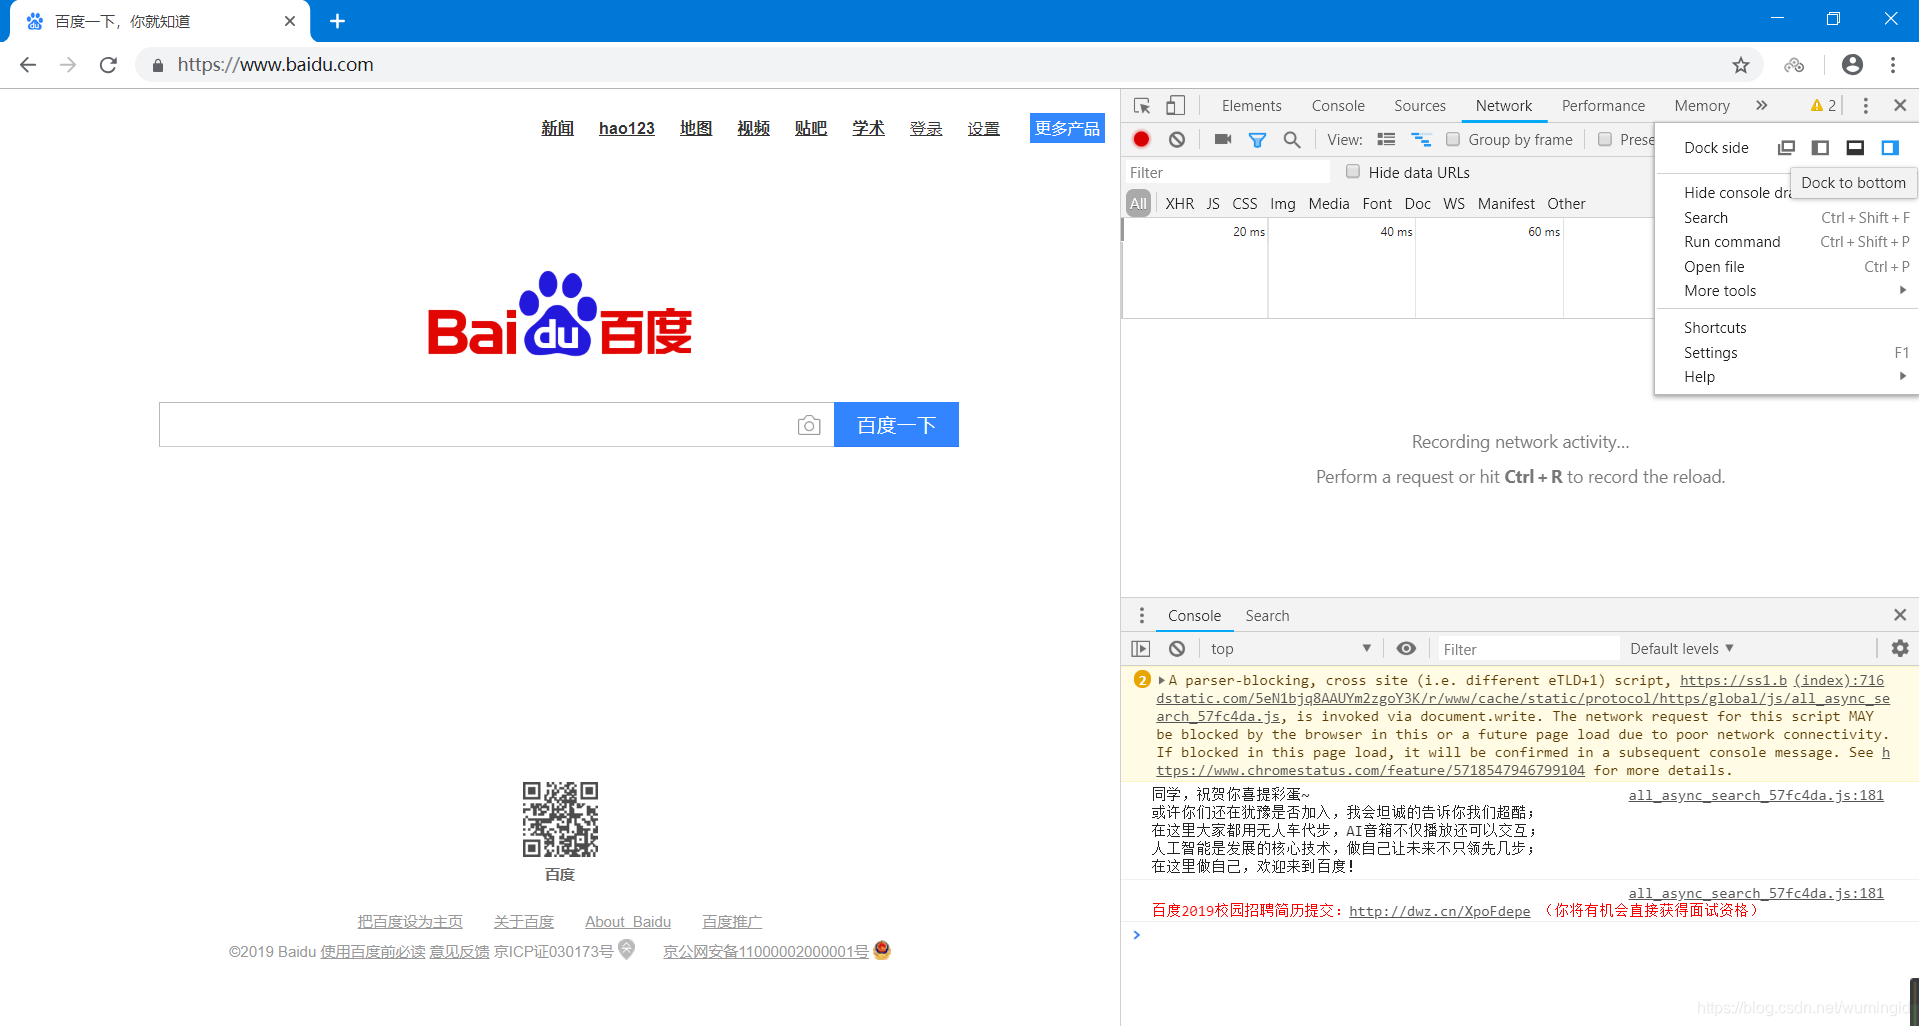Filter requests by Img type
This screenshot has height=1026, width=1919.
(1283, 204)
